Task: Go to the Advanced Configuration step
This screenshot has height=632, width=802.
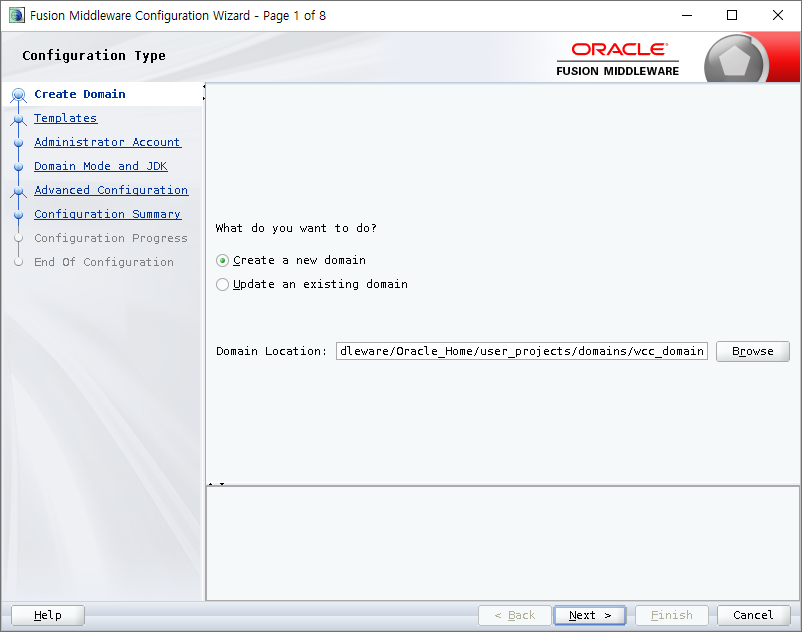Action: tap(111, 190)
